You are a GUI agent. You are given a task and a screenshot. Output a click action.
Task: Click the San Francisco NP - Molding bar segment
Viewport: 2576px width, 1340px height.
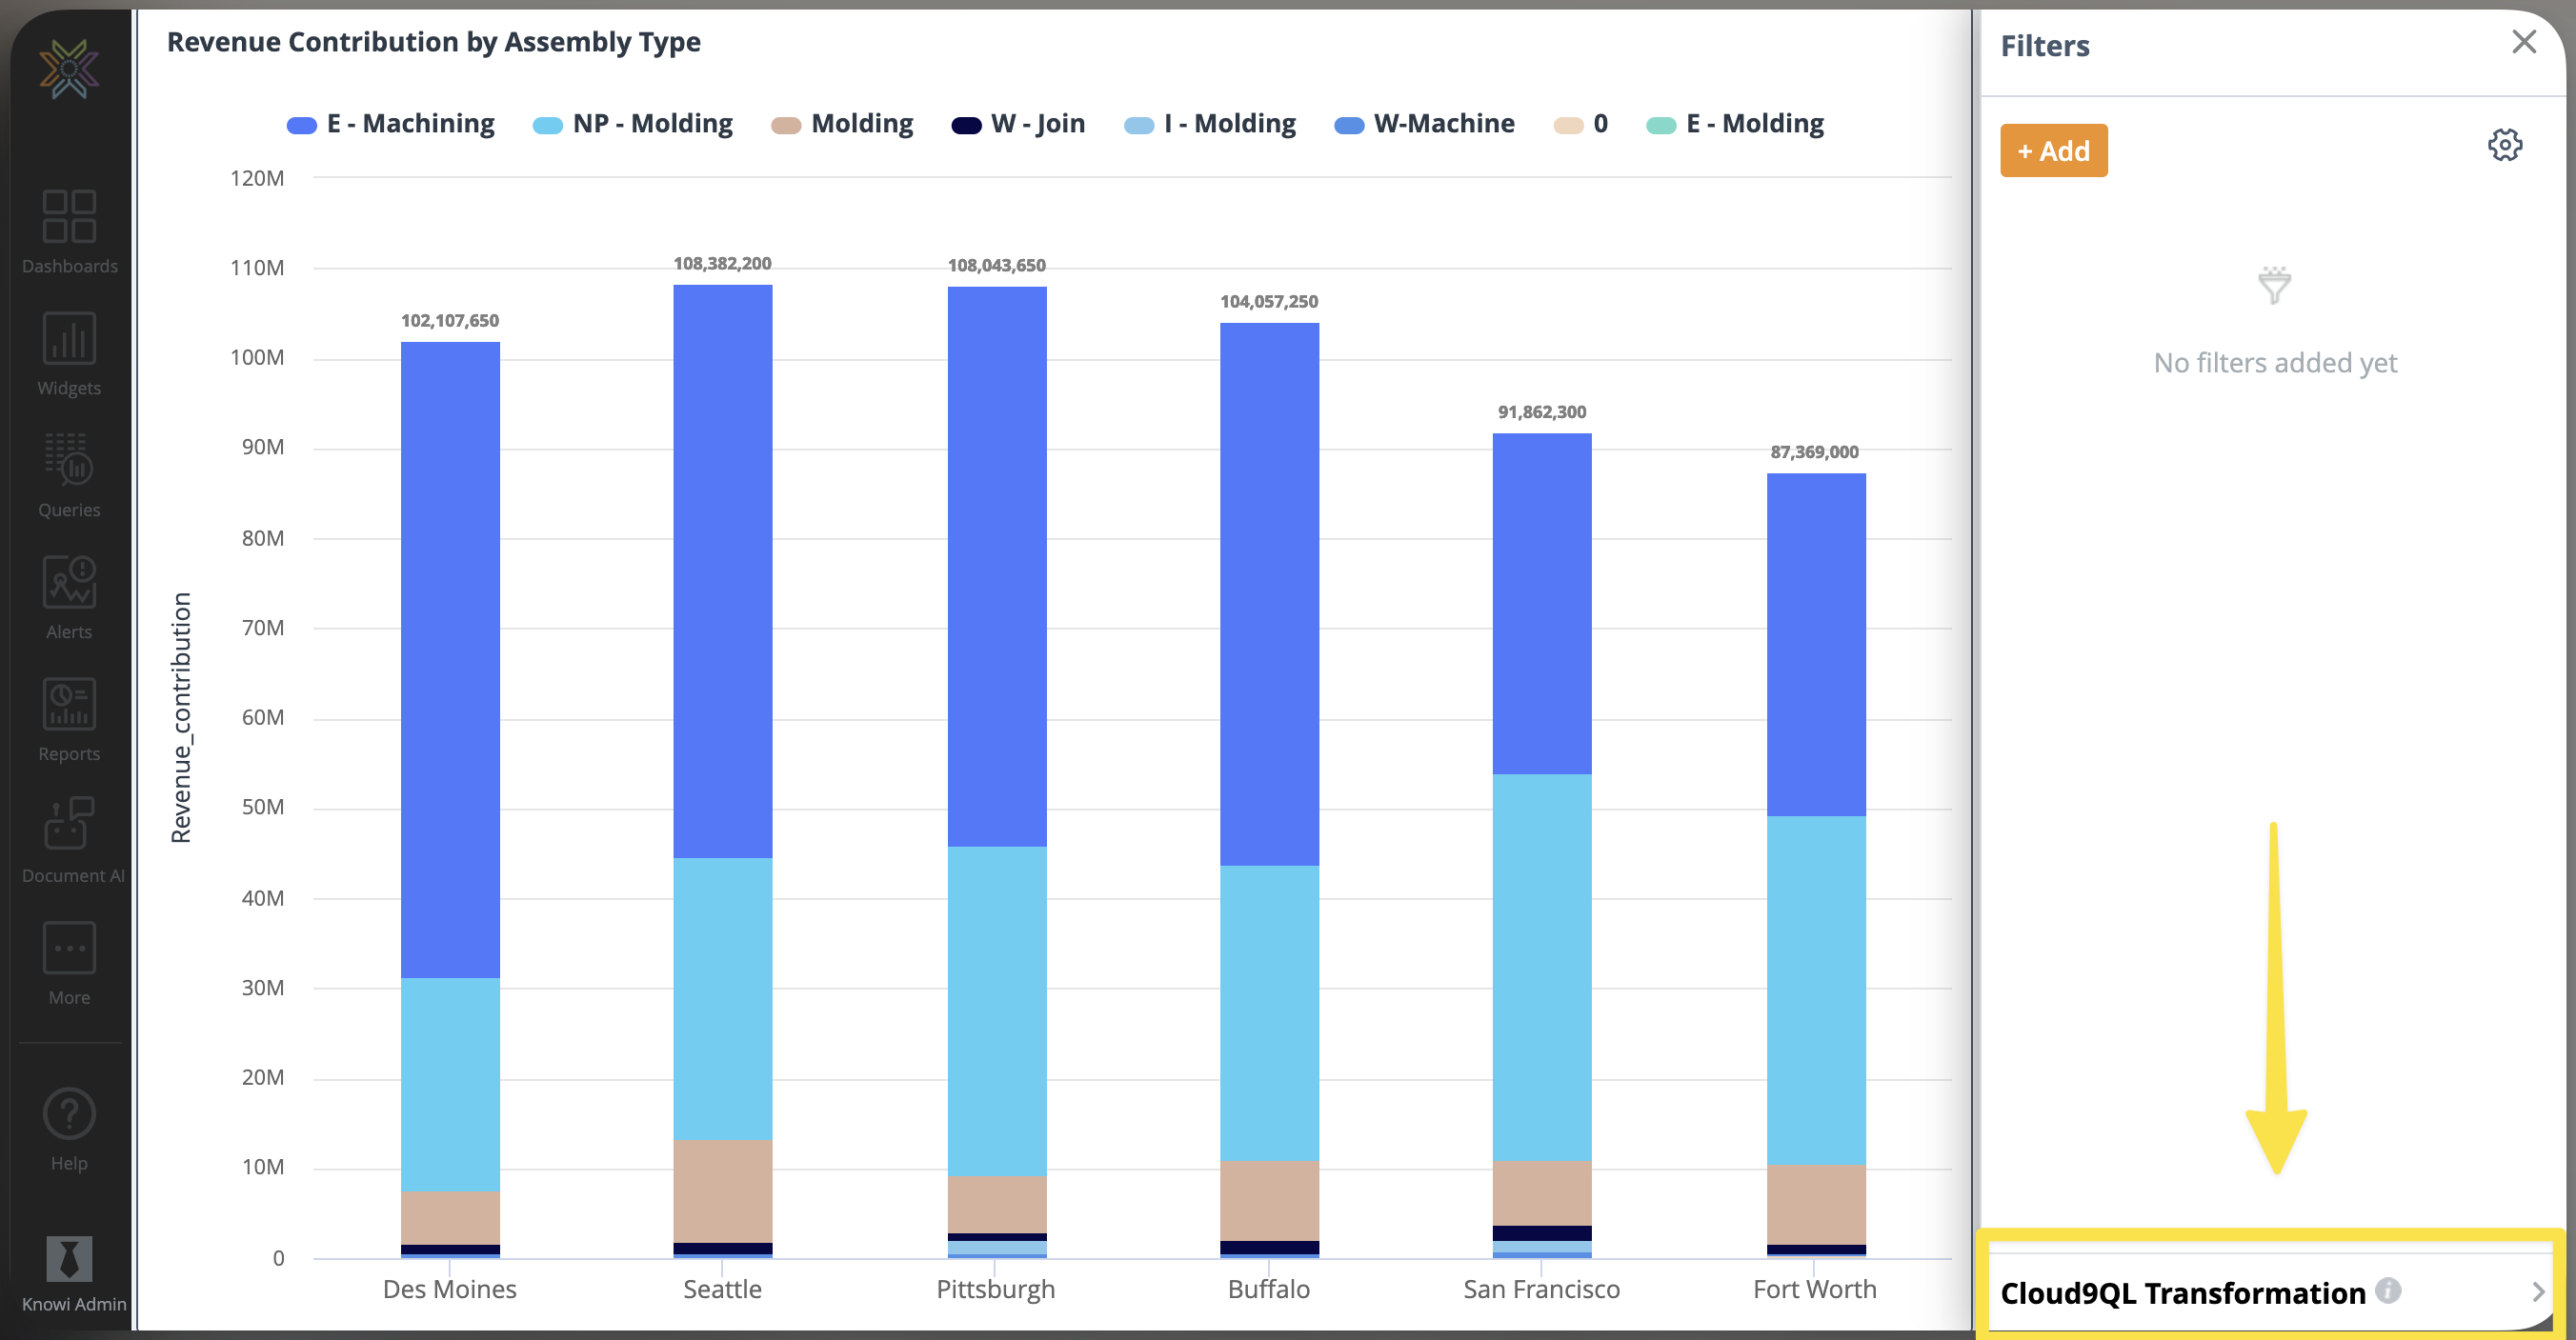click(1542, 967)
